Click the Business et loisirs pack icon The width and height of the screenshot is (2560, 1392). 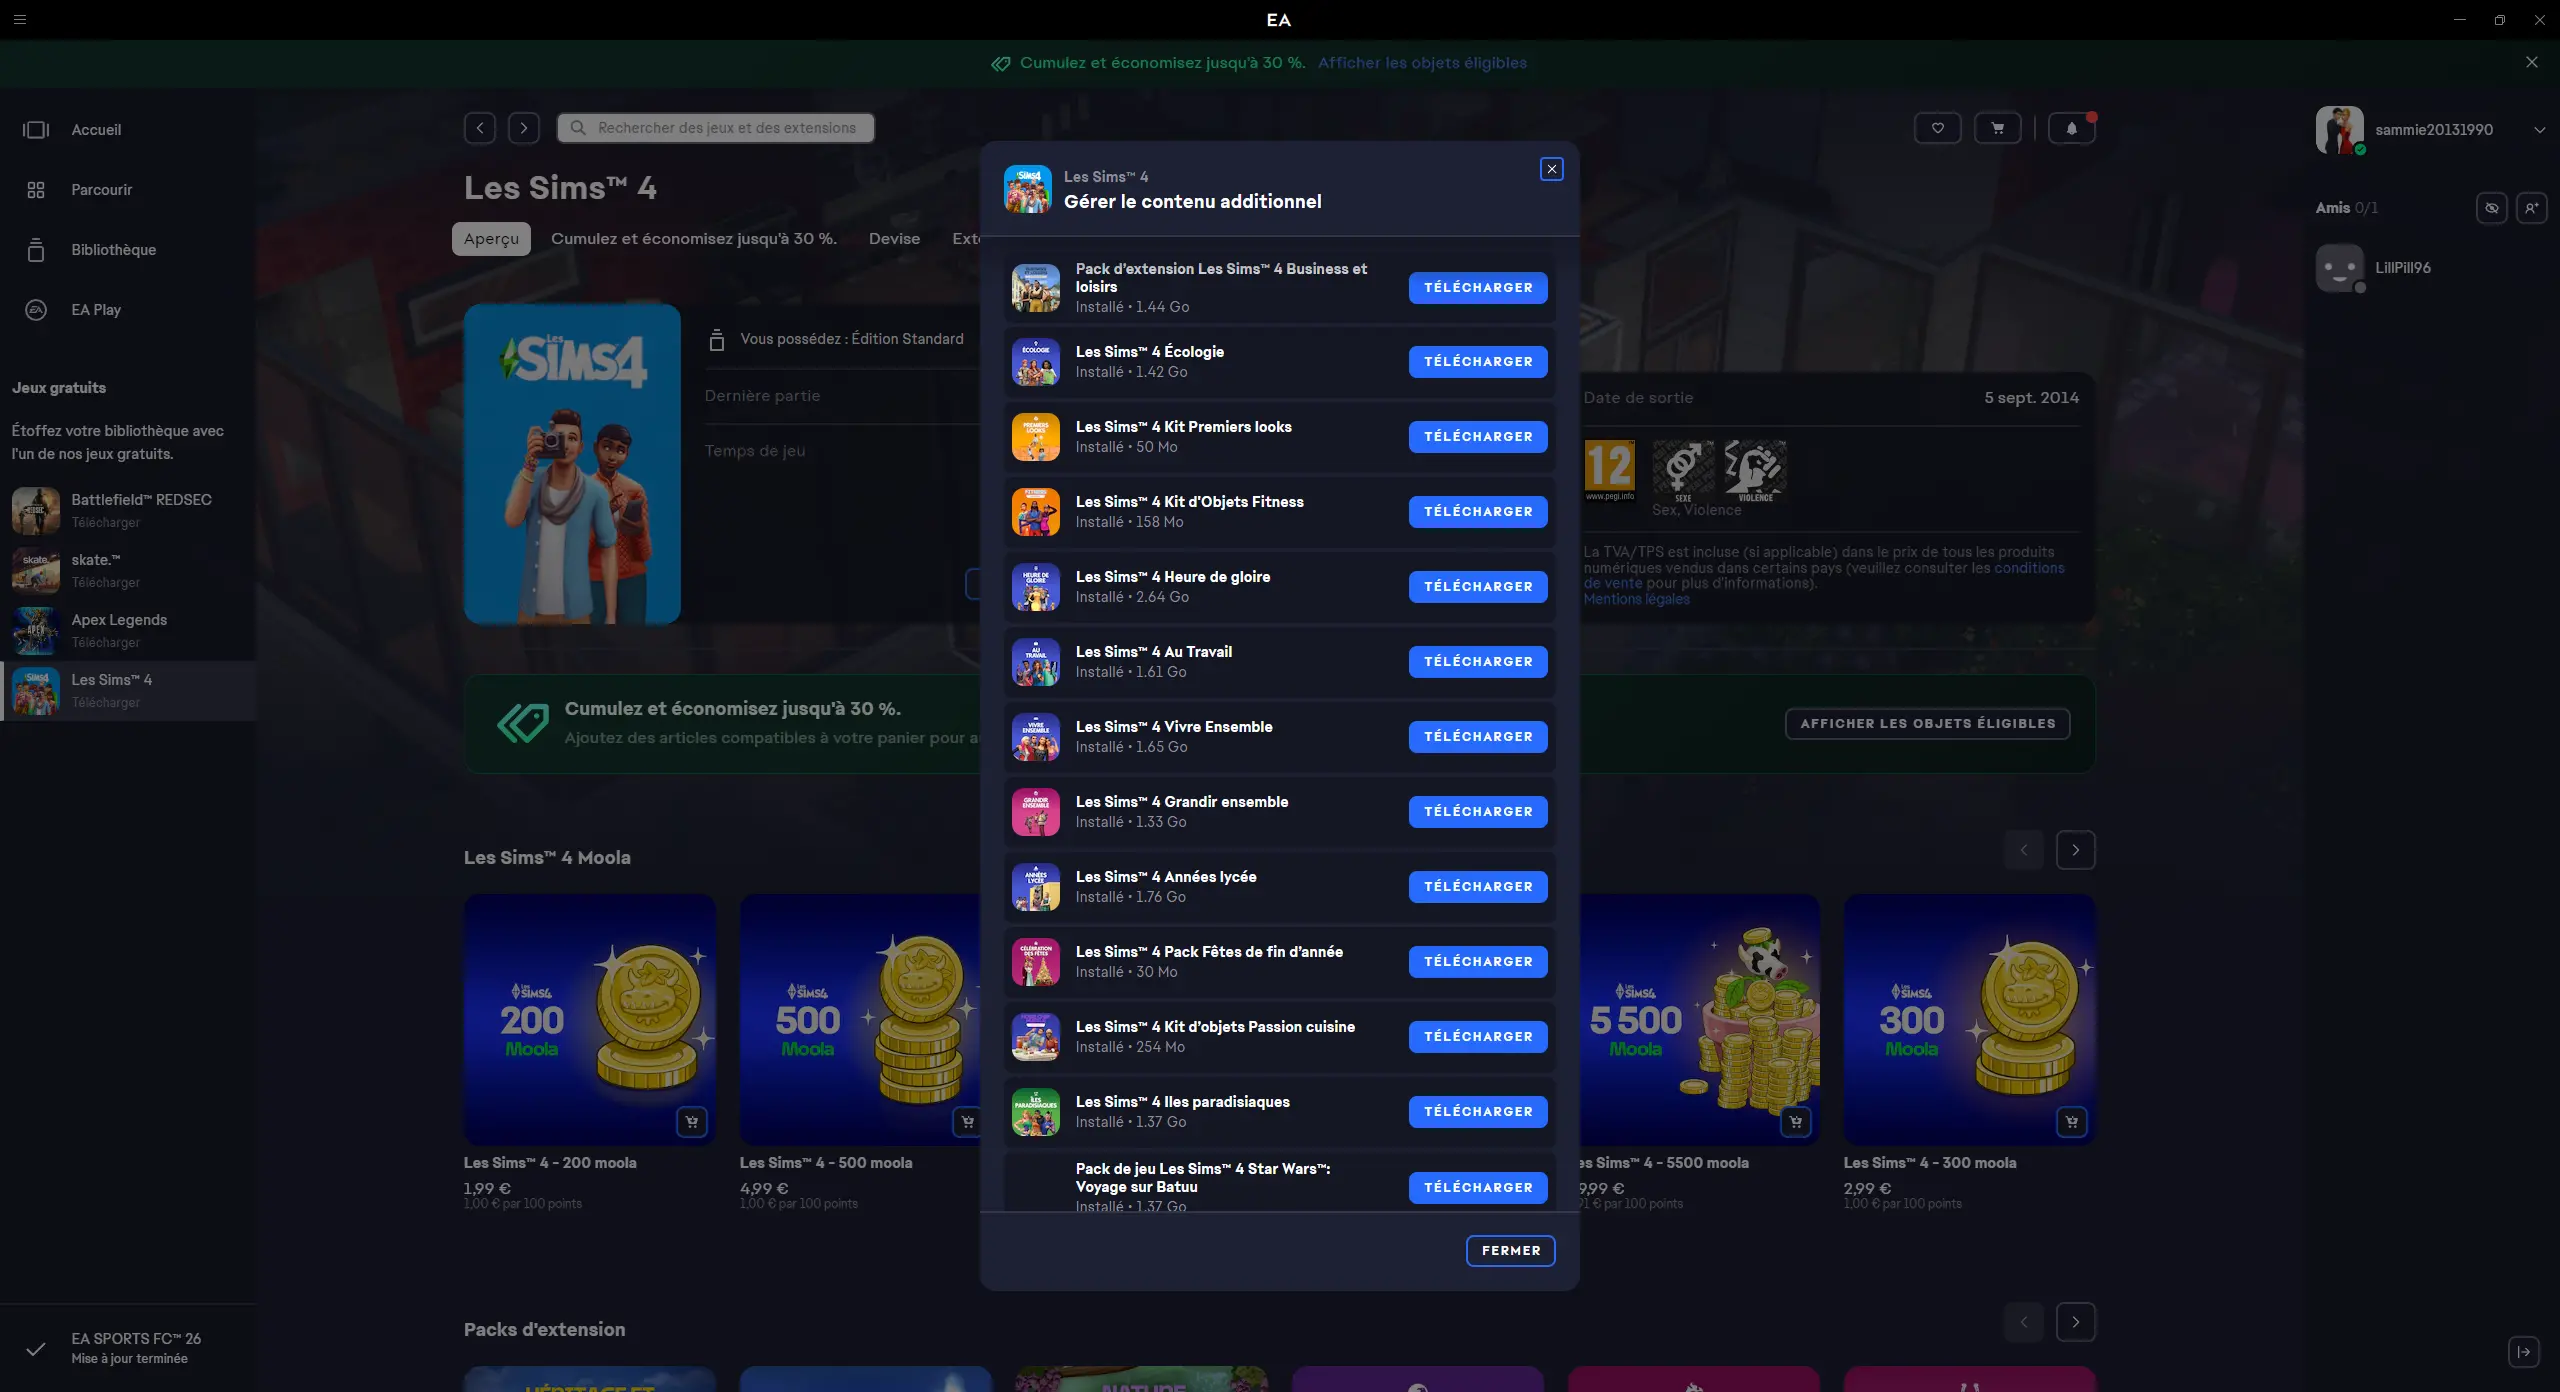coord(1036,288)
